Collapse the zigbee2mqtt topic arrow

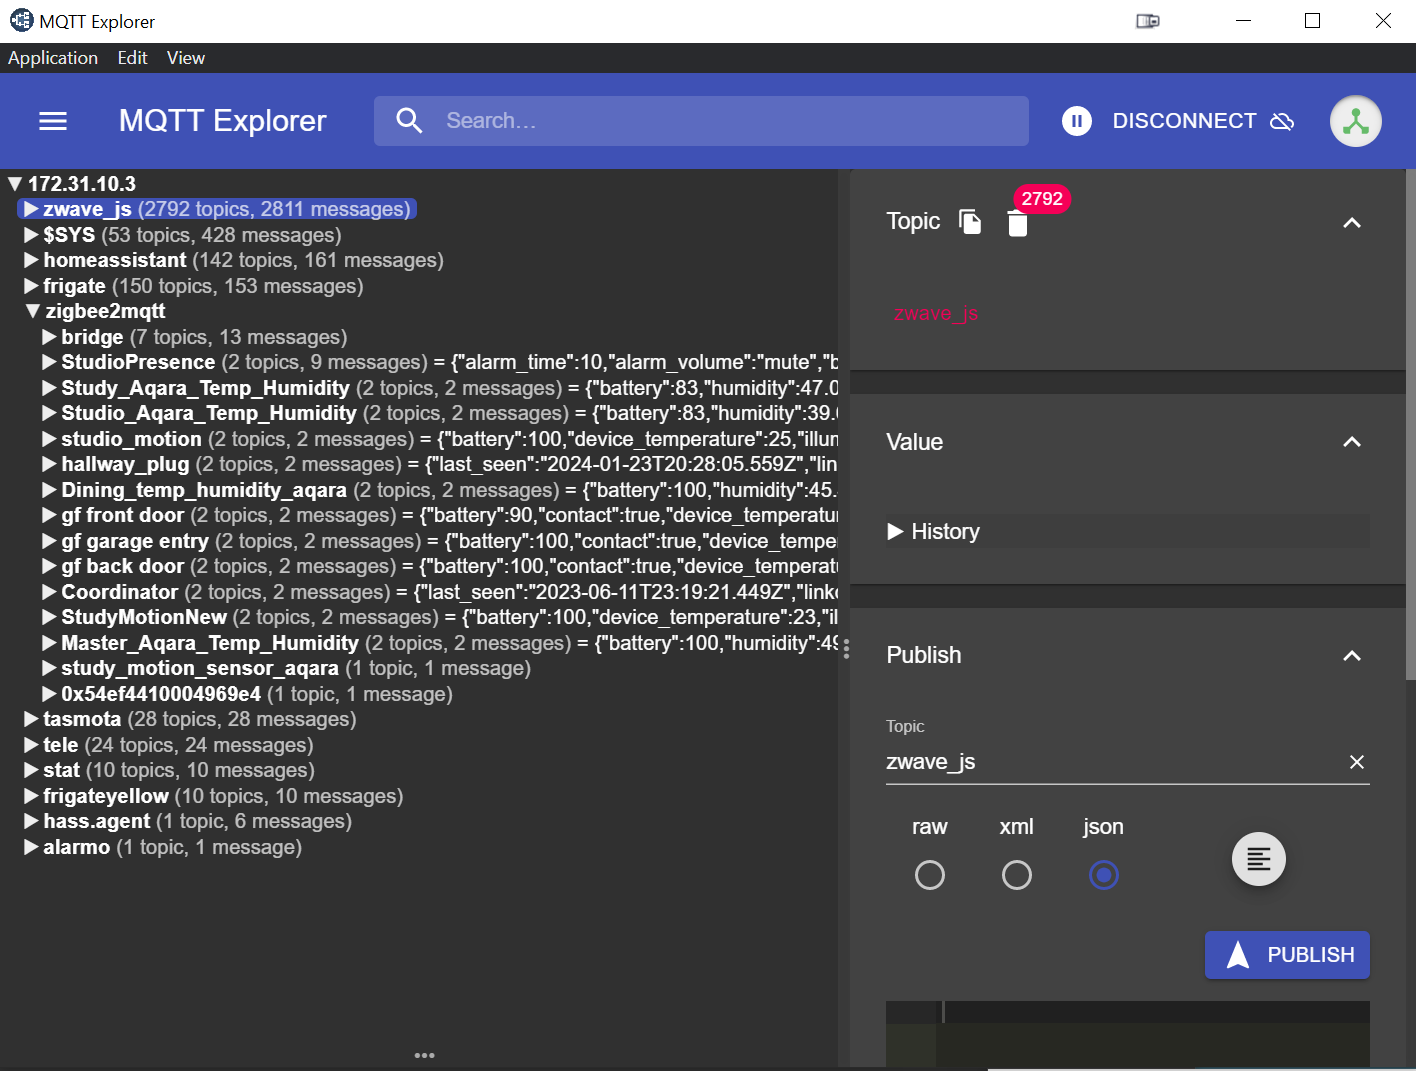tap(33, 311)
